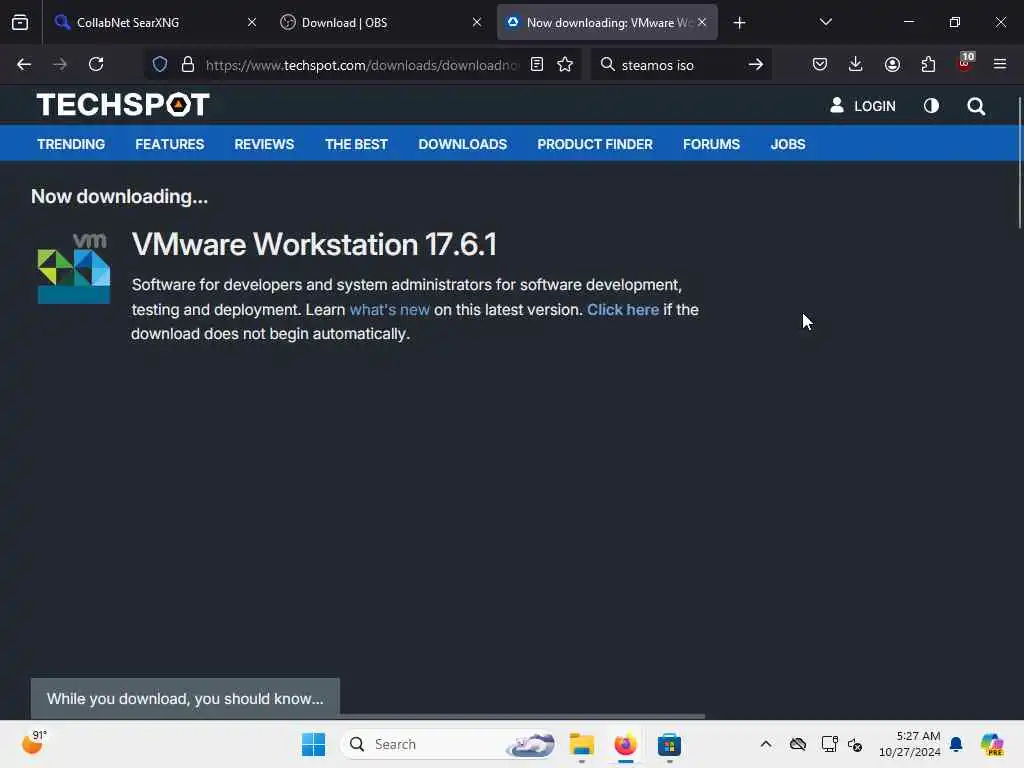The image size is (1024, 768).
Task: Click OneDrive cloud tray icon
Action: point(798,744)
